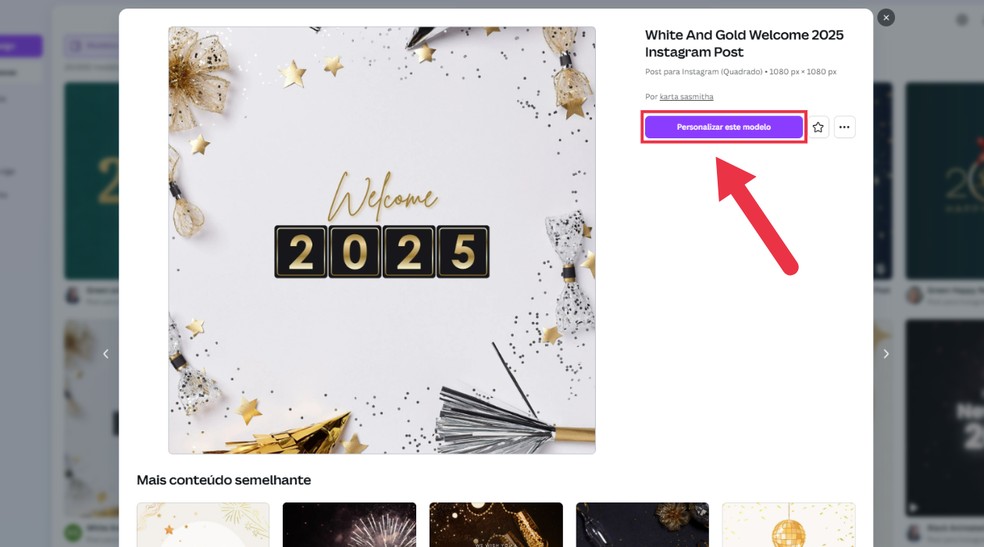The height and width of the screenshot is (547, 984).
Task: Click the Mais conteúdo semelhante heading
Action: (224, 480)
